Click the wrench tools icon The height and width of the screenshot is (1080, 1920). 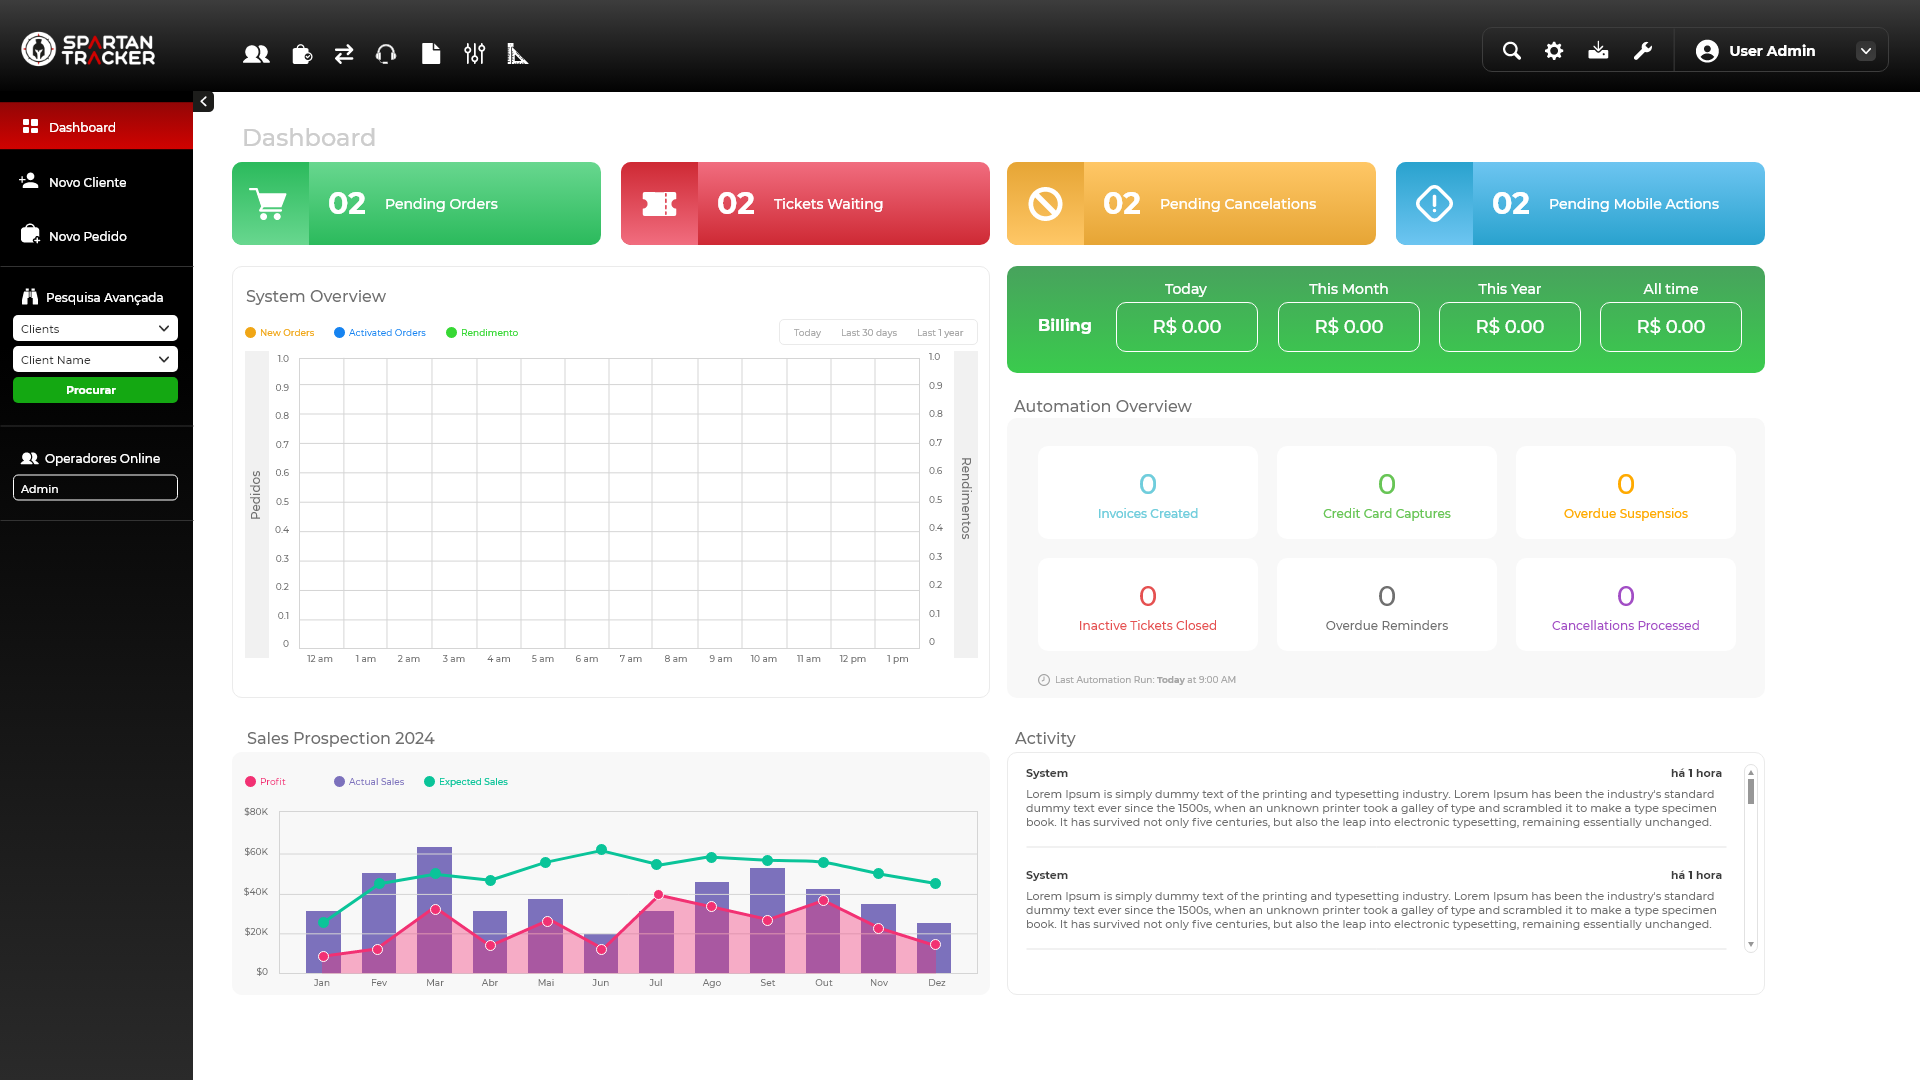(x=1643, y=51)
